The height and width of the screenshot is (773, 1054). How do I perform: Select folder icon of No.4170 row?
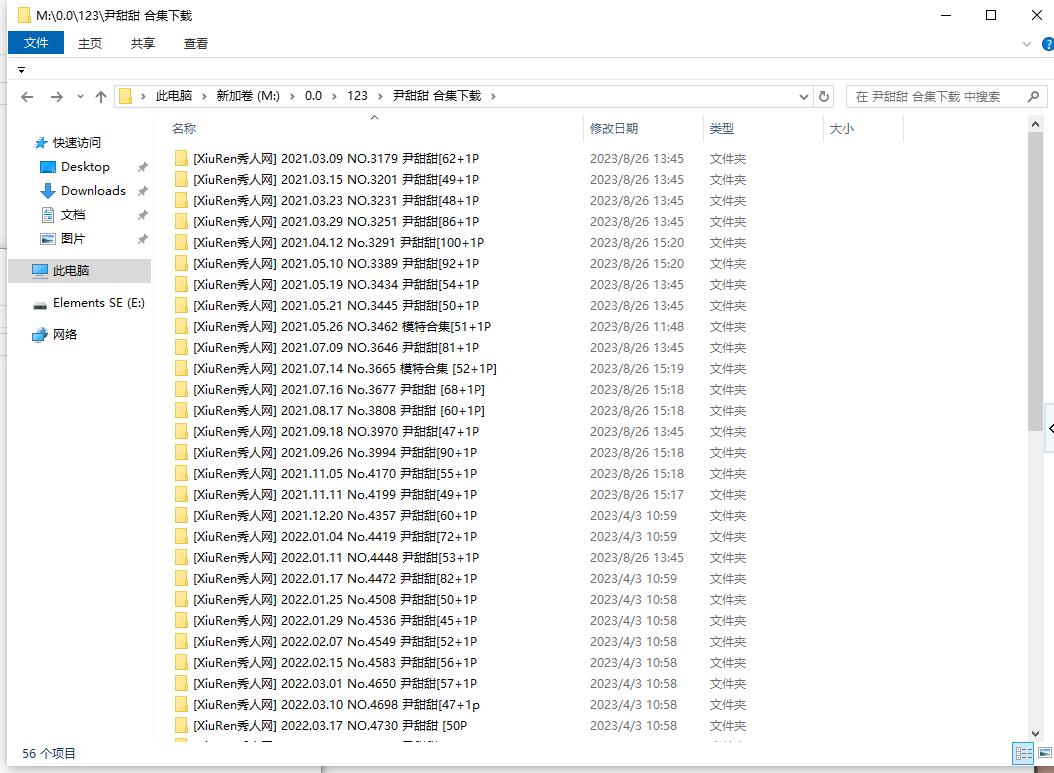pos(181,473)
